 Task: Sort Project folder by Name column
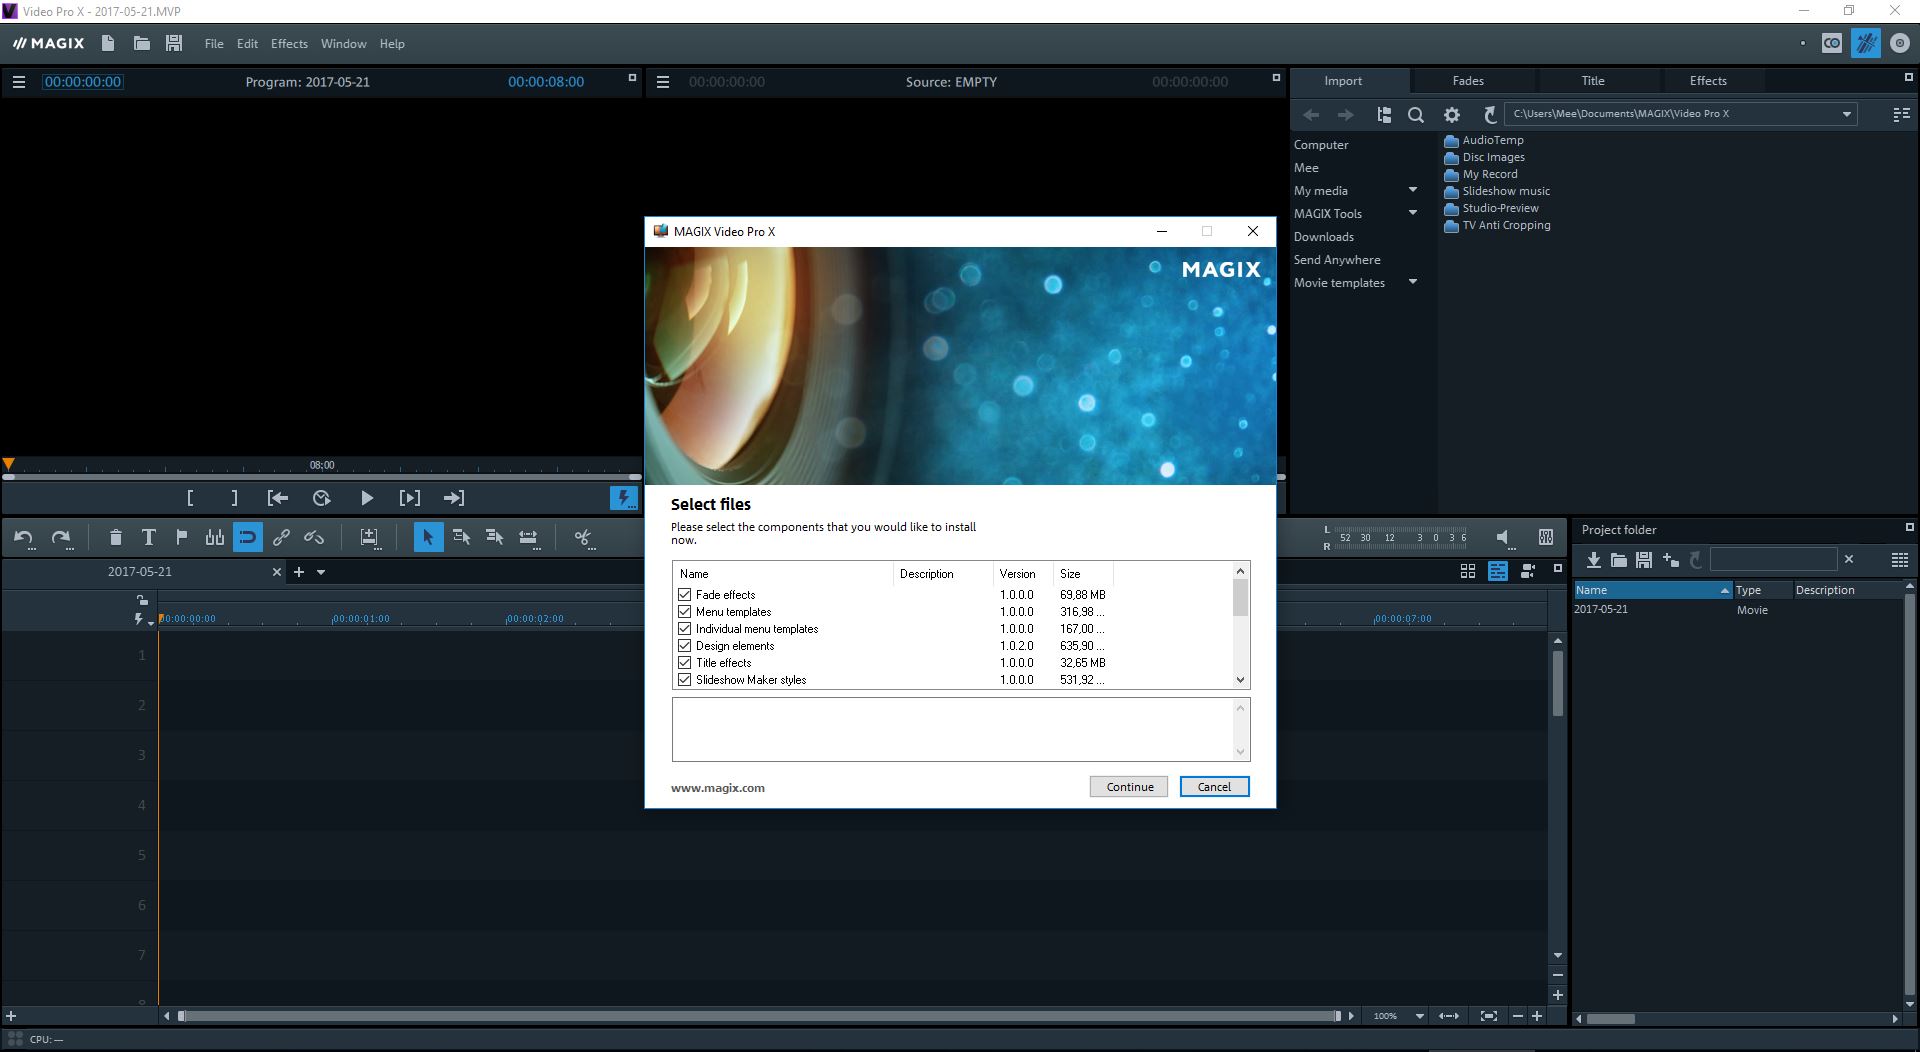pos(1652,590)
